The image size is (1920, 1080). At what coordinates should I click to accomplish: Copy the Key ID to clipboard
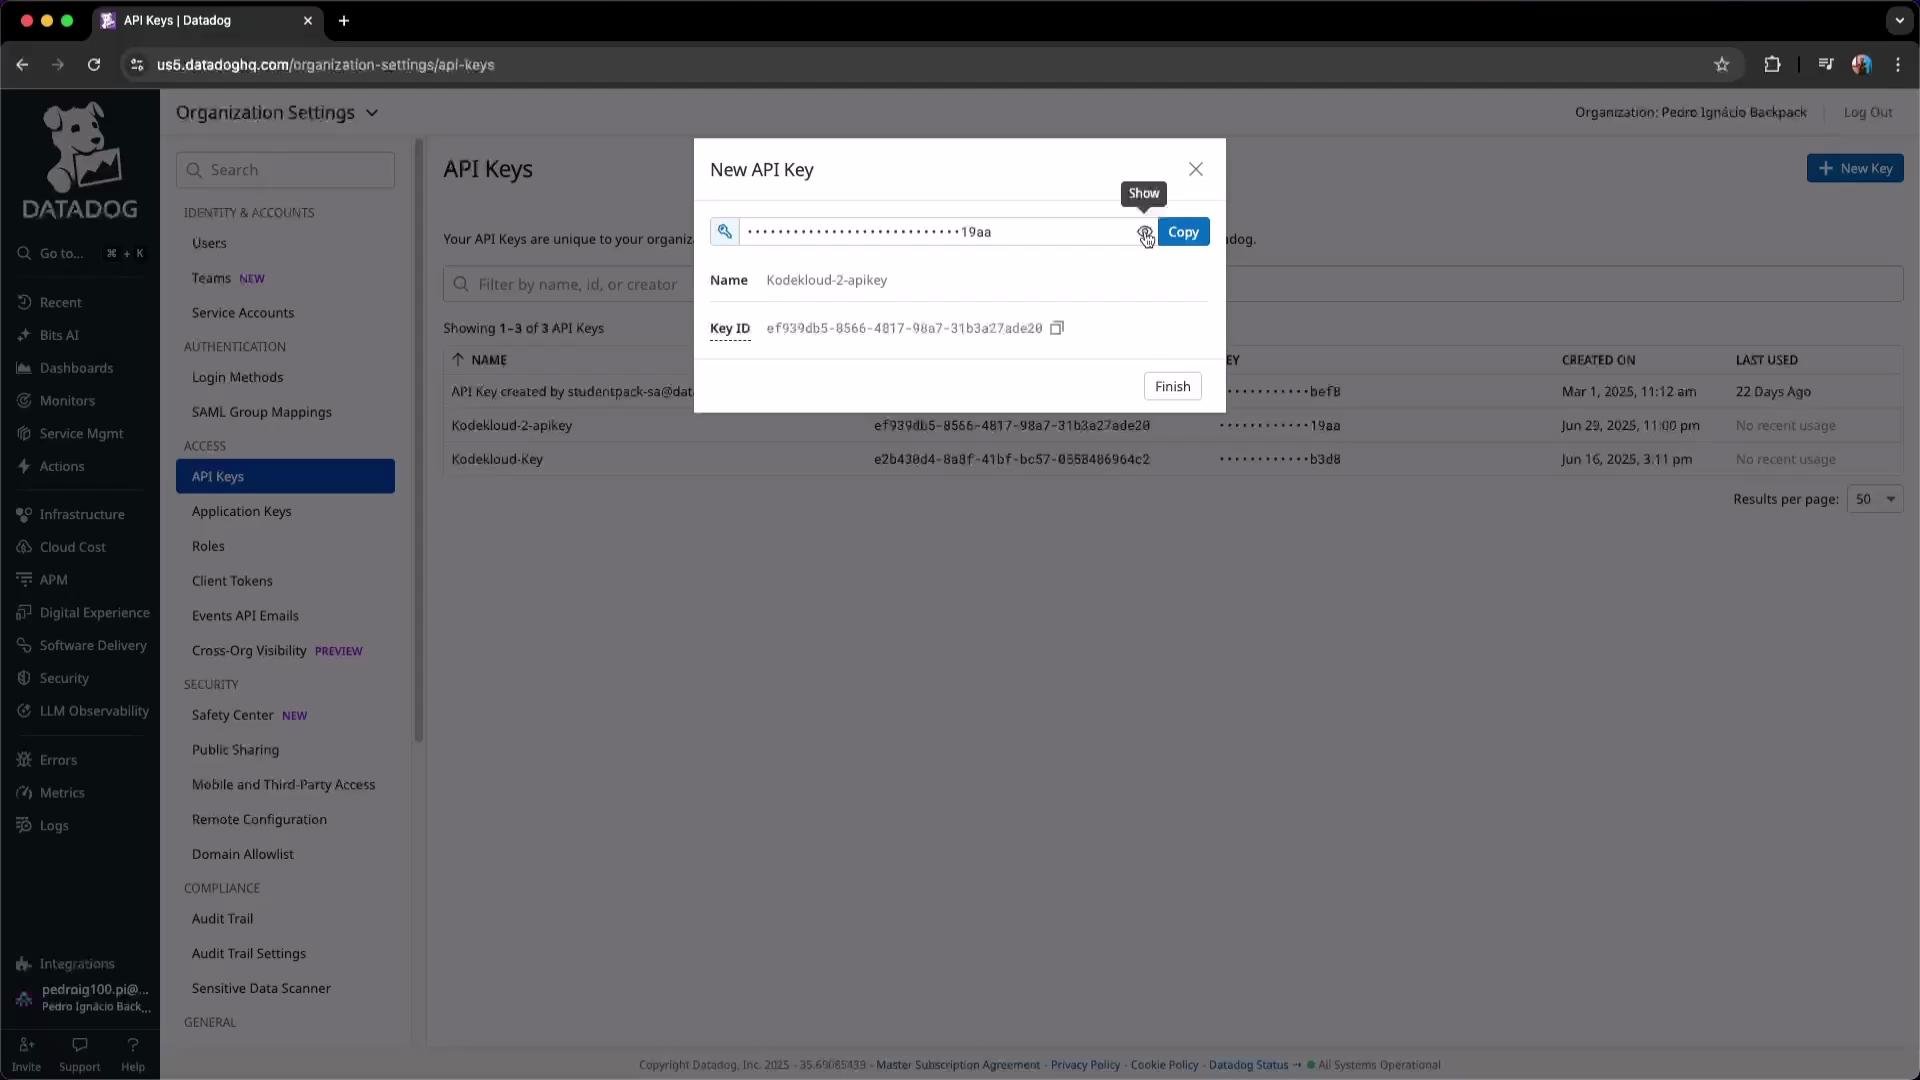pos(1057,328)
